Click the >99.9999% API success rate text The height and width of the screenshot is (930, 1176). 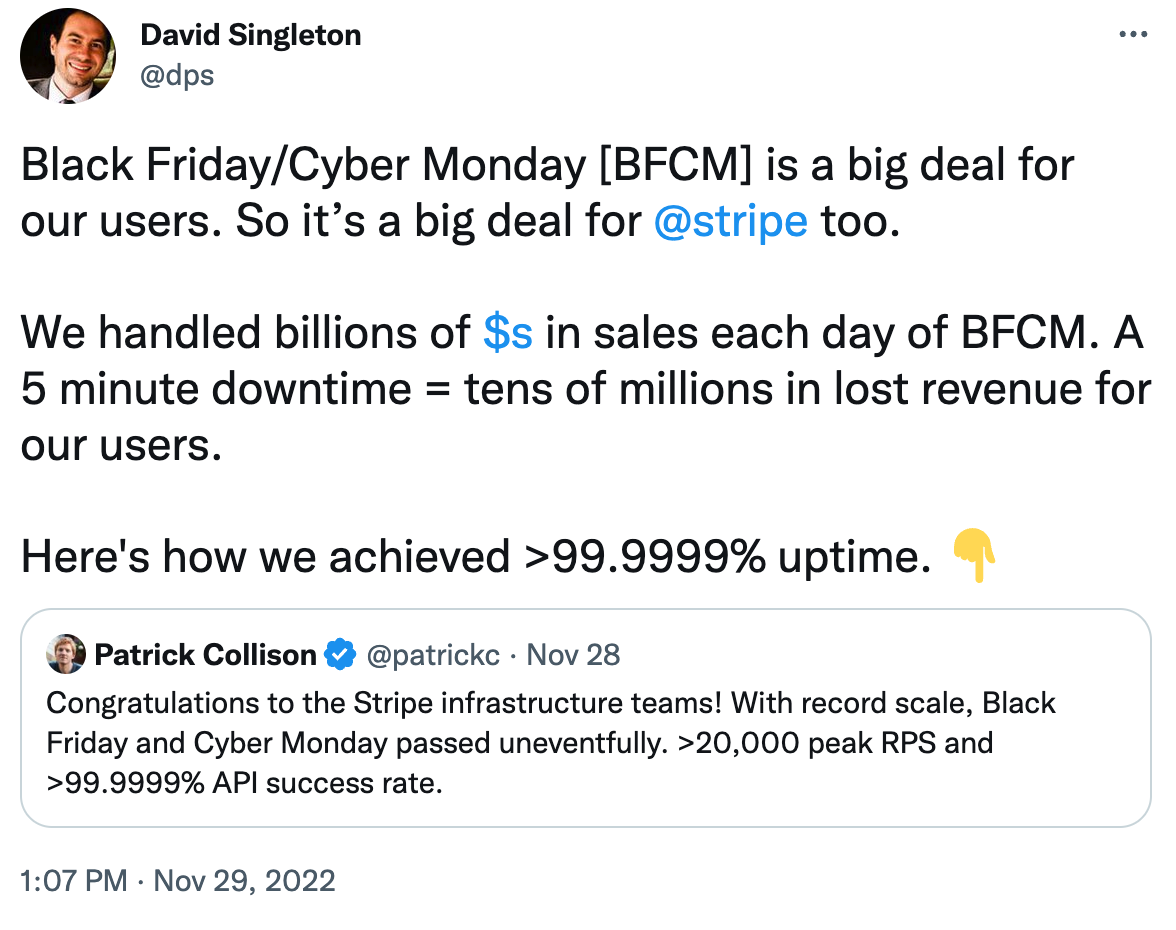click(244, 783)
